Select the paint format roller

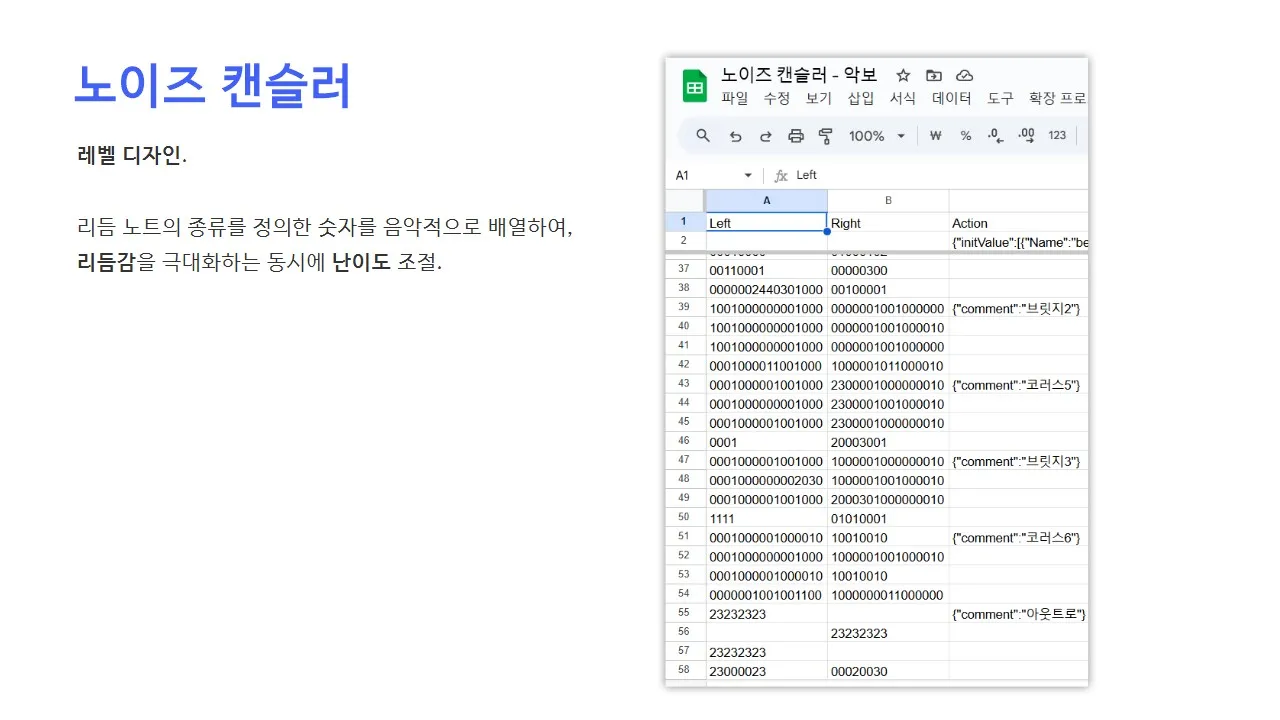pyautogui.click(x=826, y=136)
